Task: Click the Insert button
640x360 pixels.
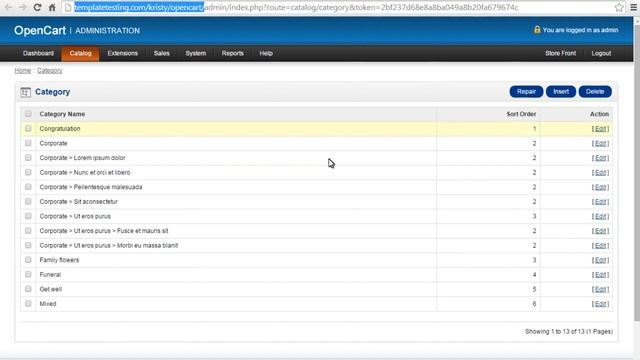Action: (561, 92)
